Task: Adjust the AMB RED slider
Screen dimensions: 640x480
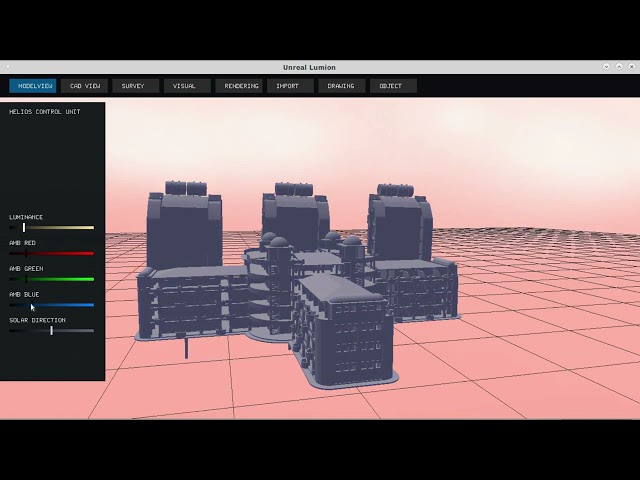Action: (x=51, y=253)
